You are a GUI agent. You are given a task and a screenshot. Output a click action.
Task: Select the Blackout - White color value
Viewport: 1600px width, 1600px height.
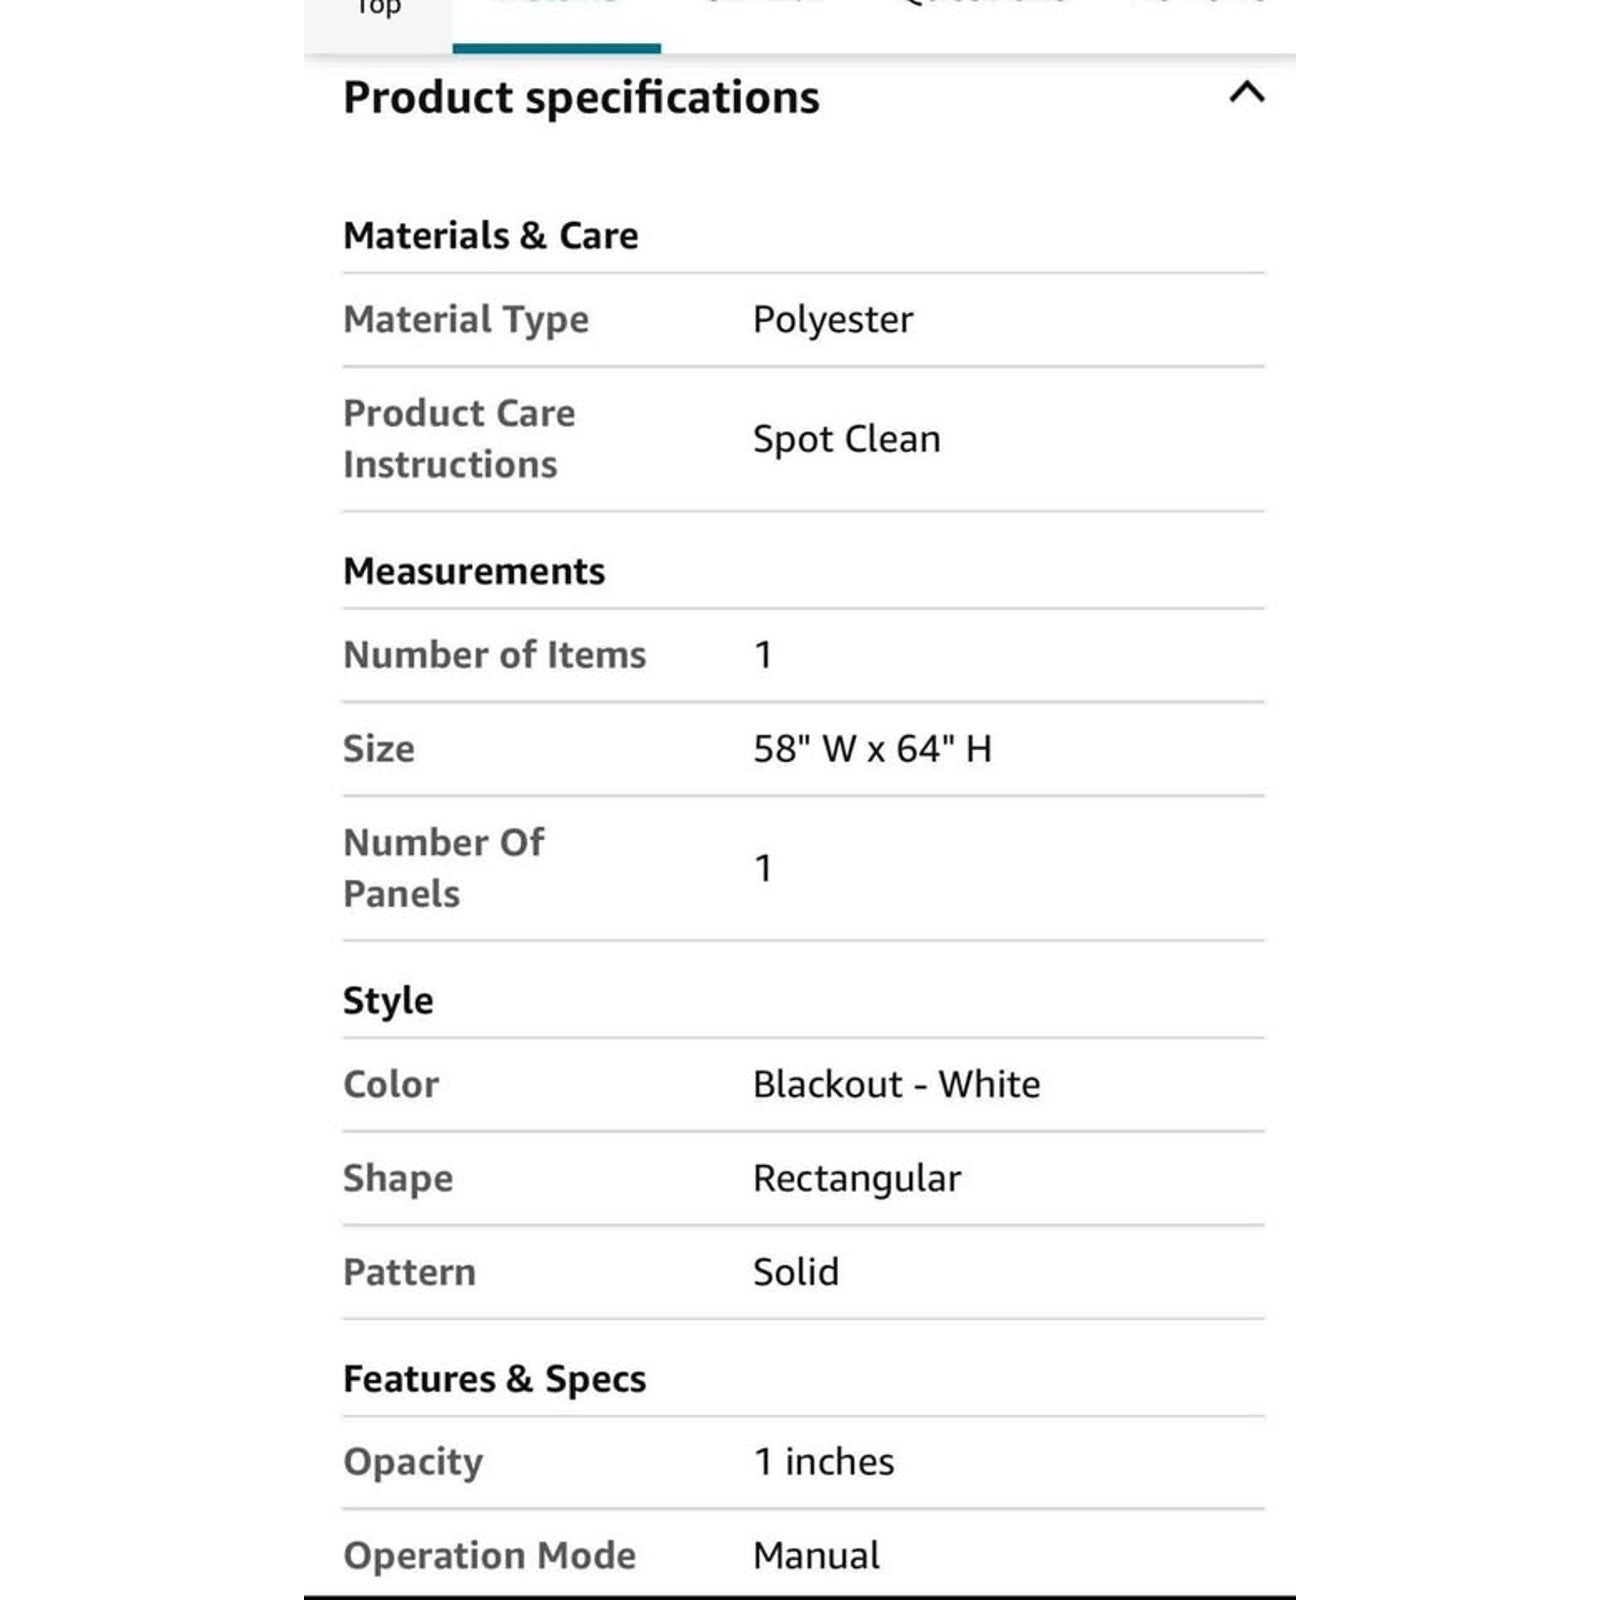pyautogui.click(x=896, y=1084)
